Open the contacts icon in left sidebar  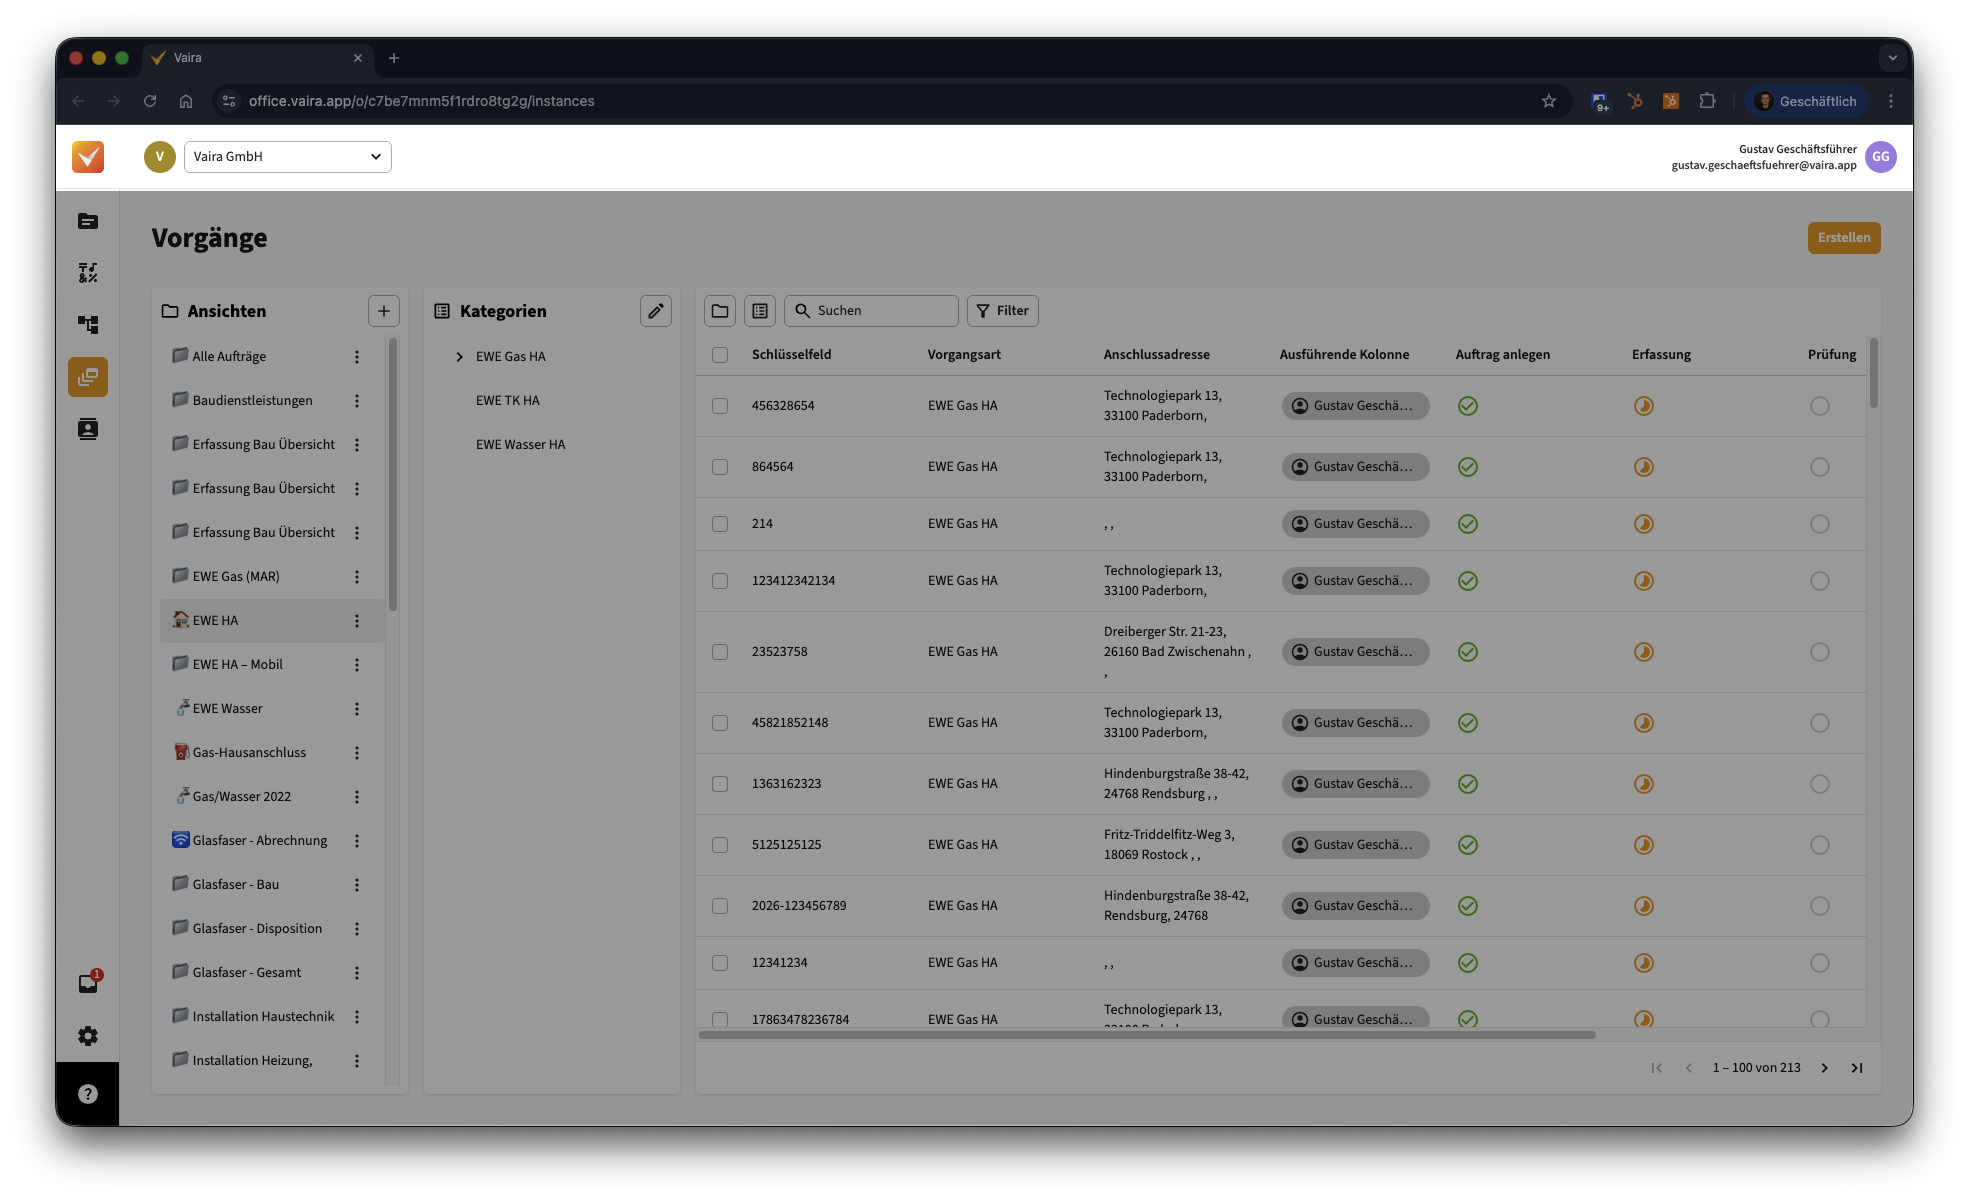[x=88, y=429]
